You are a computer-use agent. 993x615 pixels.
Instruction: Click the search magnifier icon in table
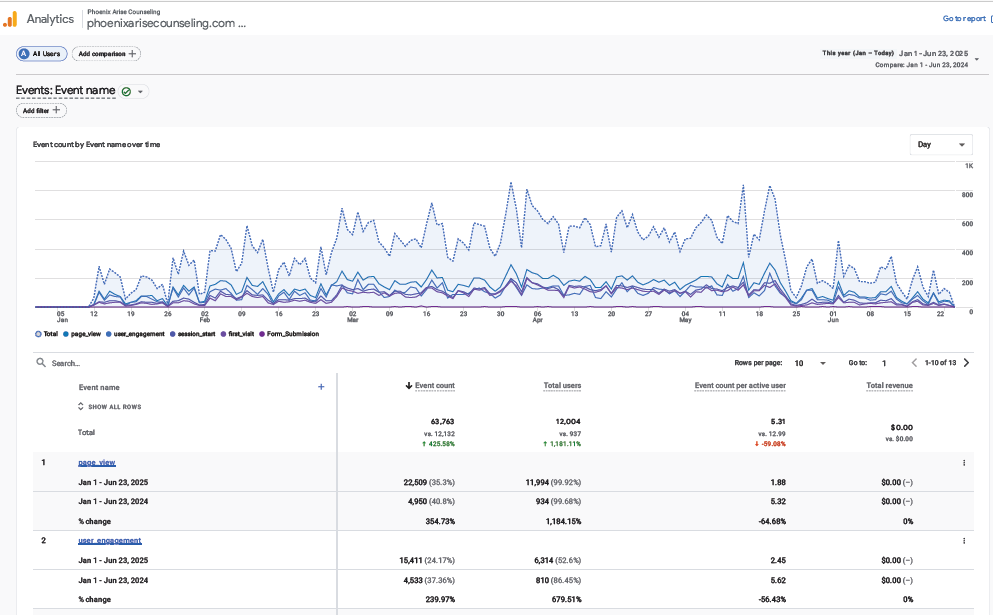41,363
